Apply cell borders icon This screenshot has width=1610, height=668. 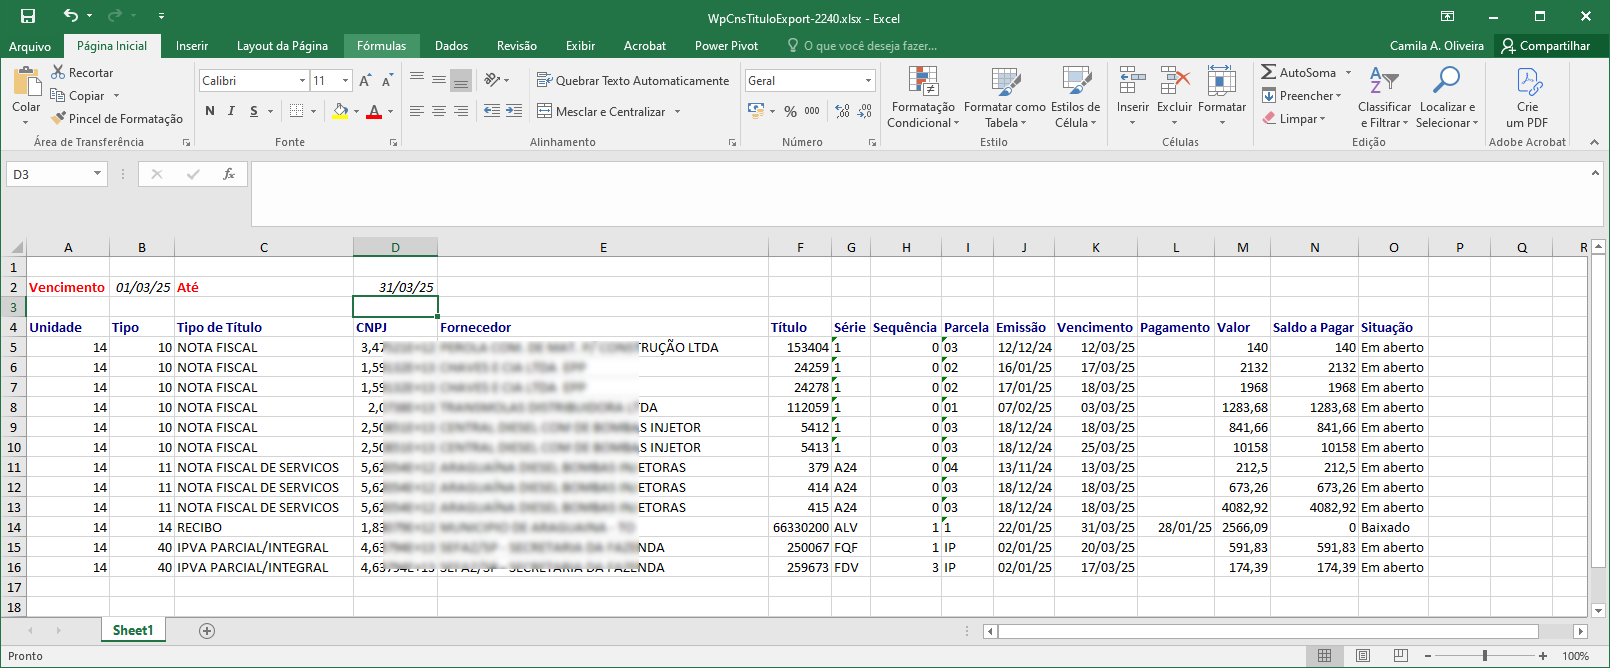coord(296,111)
